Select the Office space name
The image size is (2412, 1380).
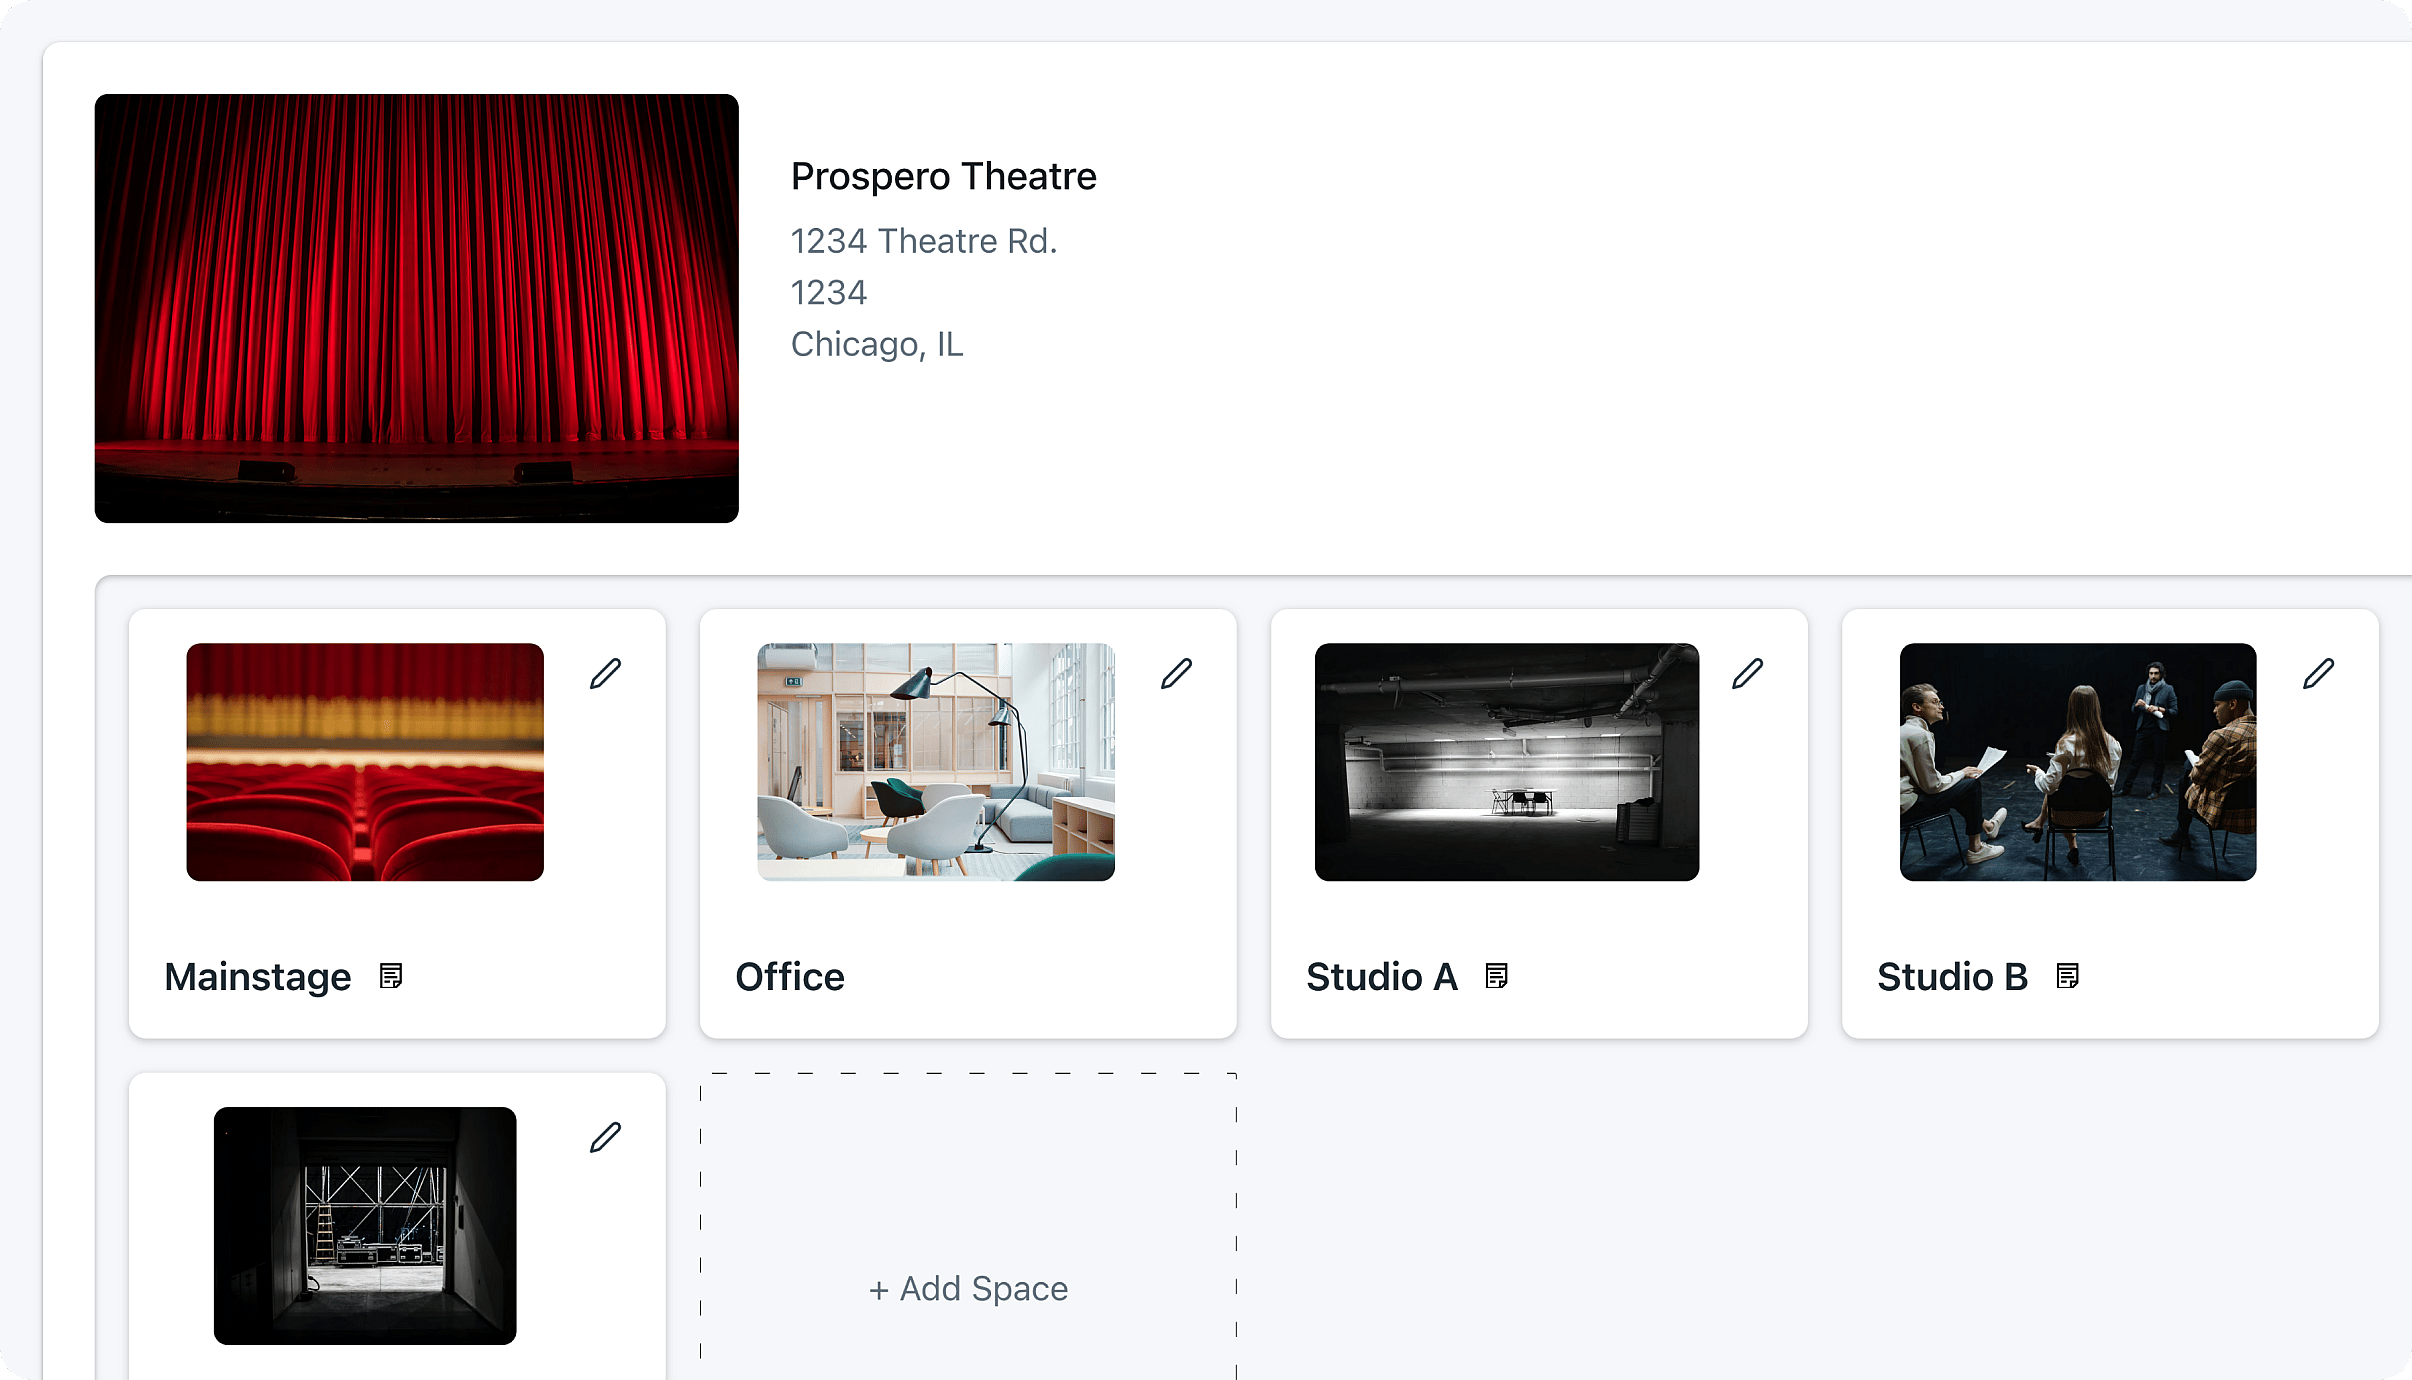789,976
